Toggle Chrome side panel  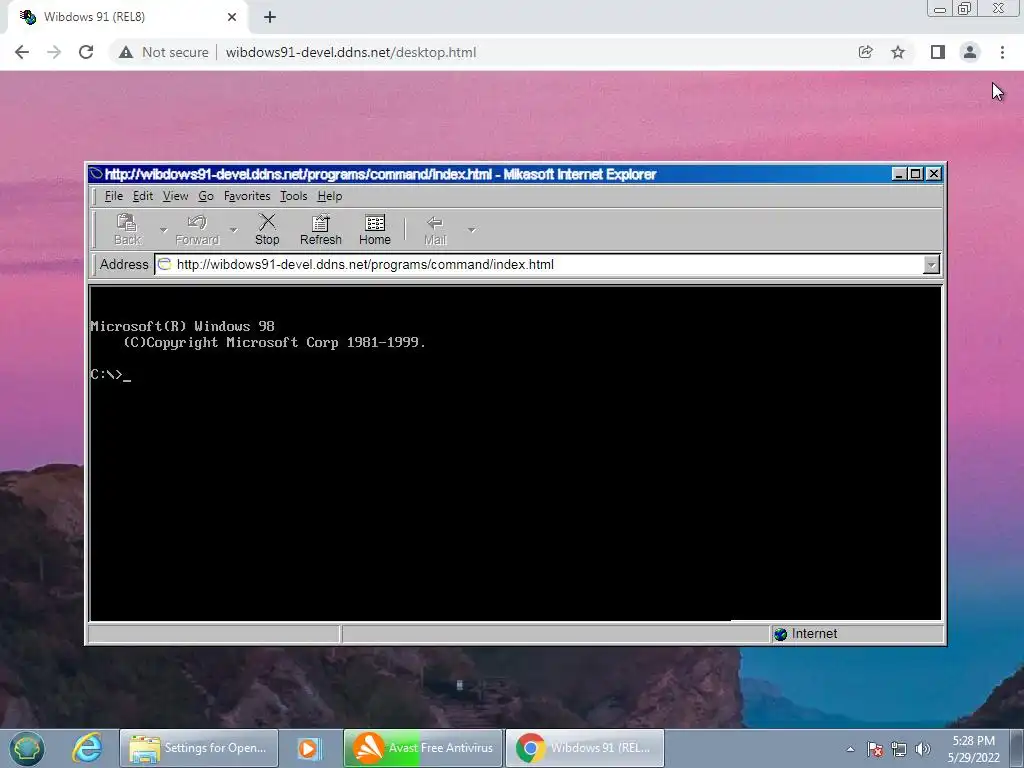coord(938,52)
